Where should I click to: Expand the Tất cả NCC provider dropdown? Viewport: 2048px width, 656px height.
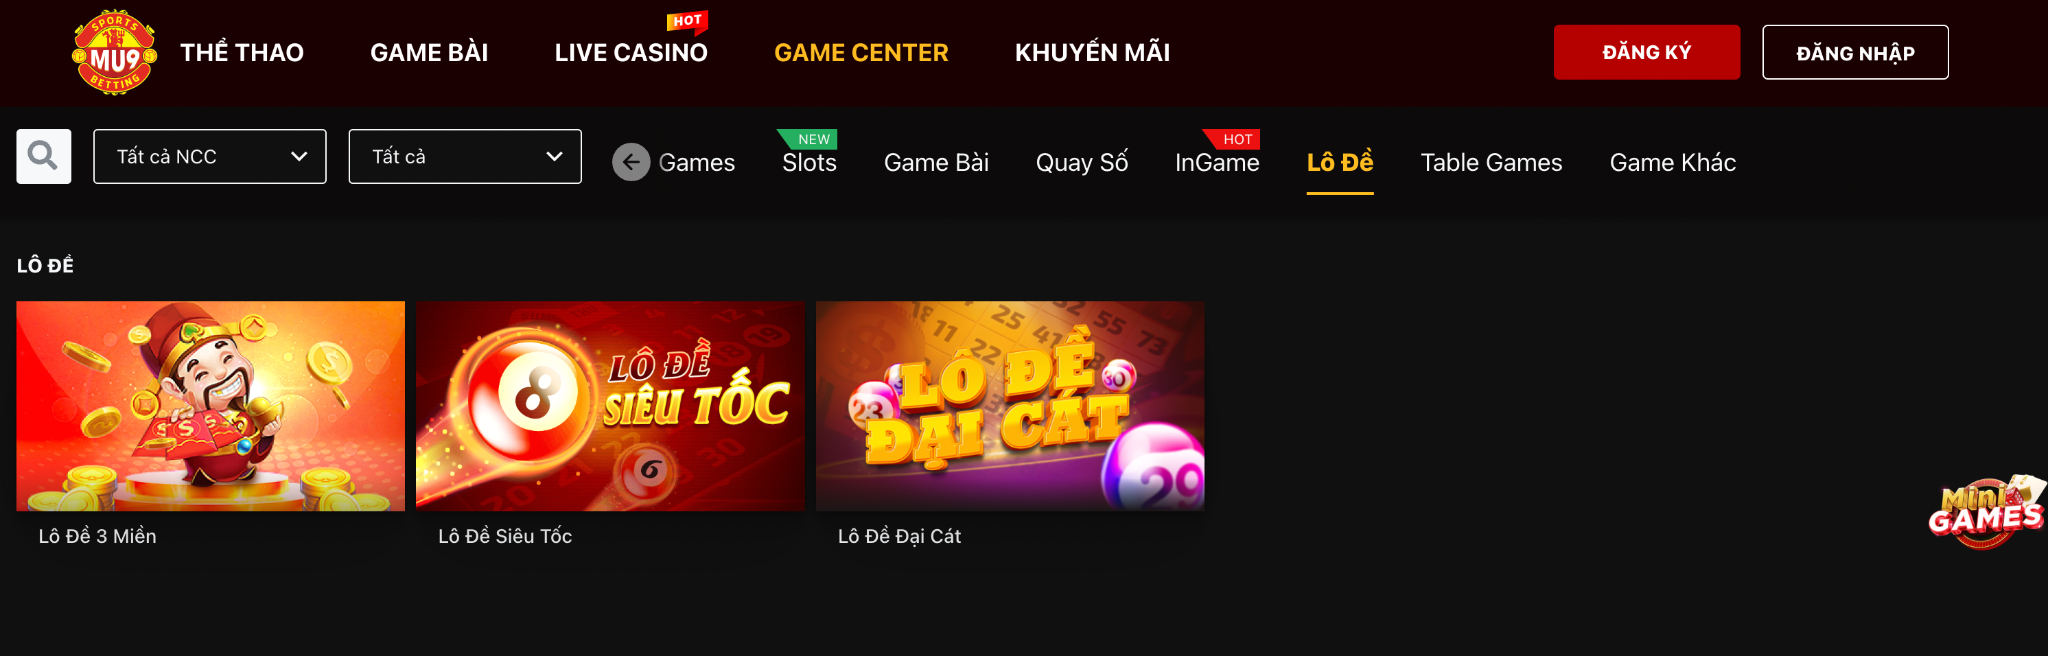pos(210,156)
